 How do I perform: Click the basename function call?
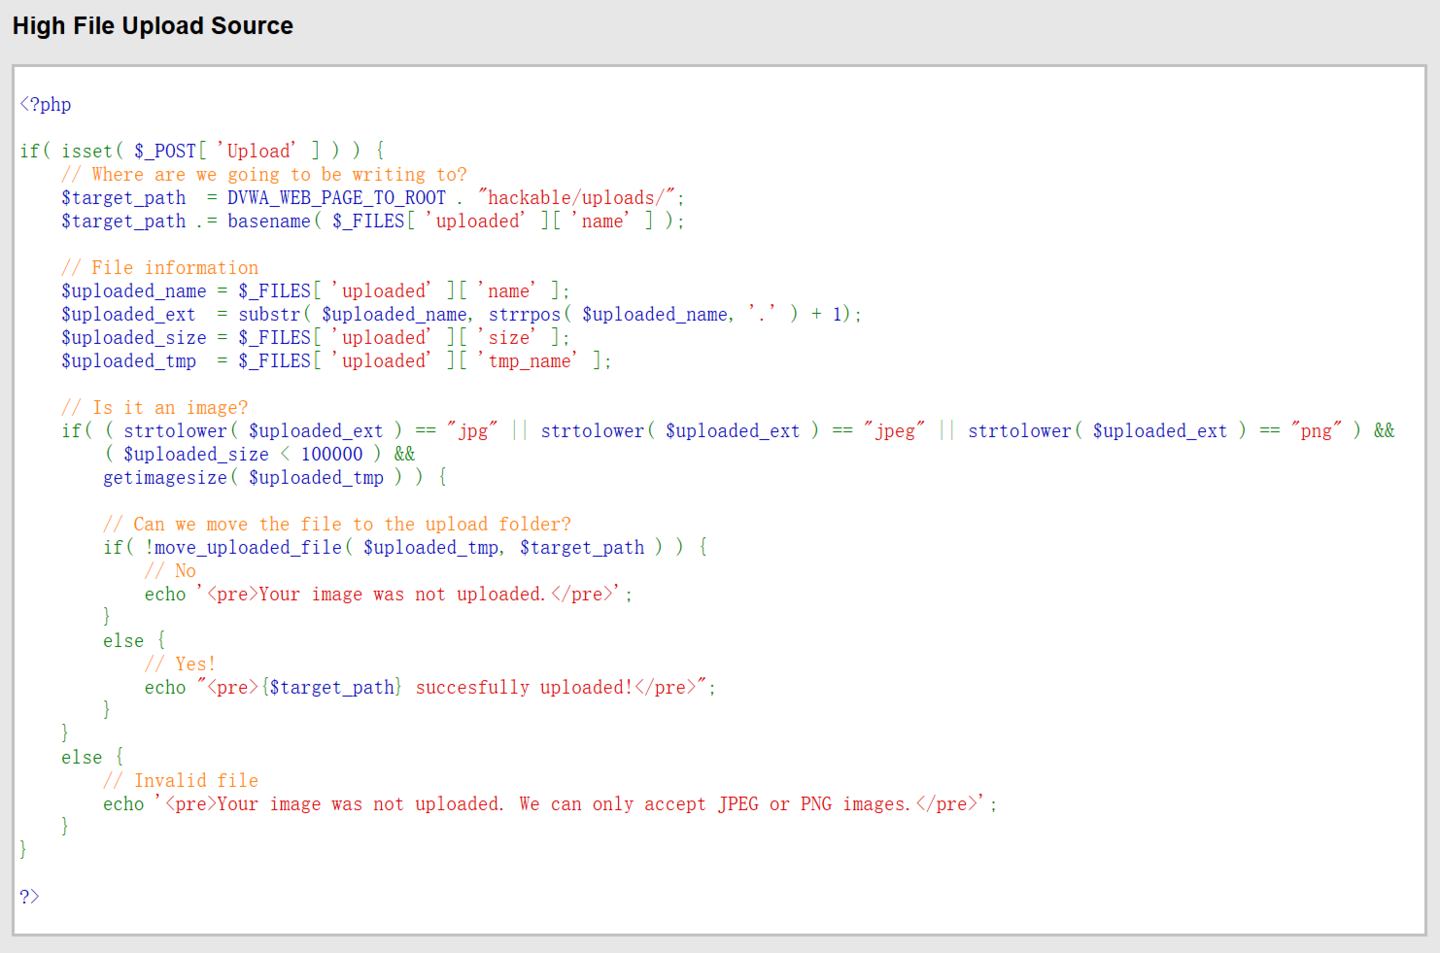(x=268, y=221)
